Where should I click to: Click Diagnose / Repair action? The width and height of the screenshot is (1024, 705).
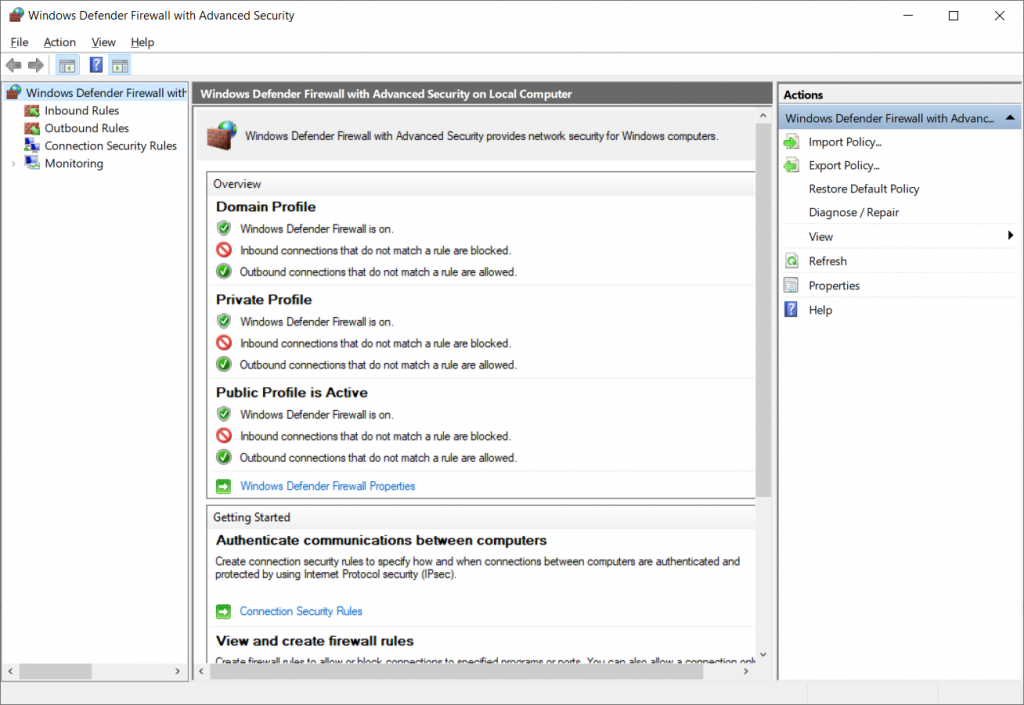(x=854, y=213)
